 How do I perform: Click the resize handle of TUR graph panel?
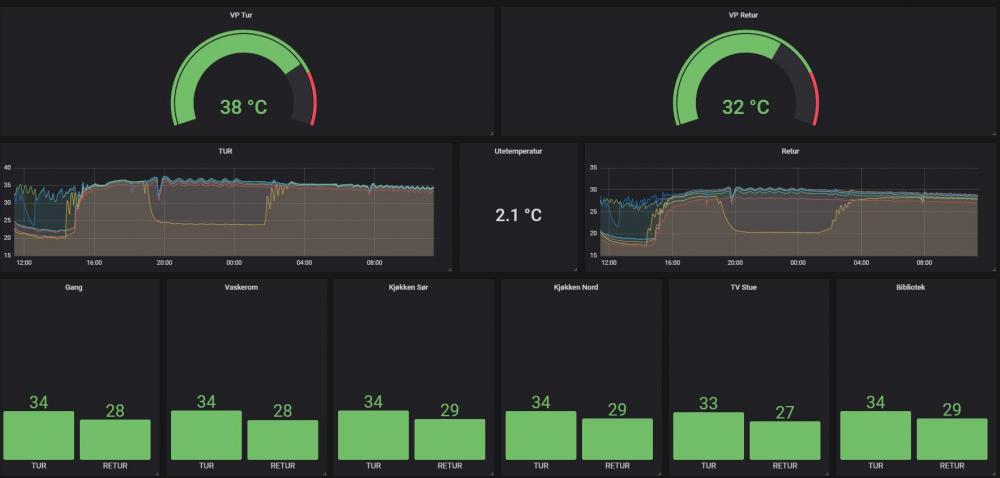click(x=449, y=268)
